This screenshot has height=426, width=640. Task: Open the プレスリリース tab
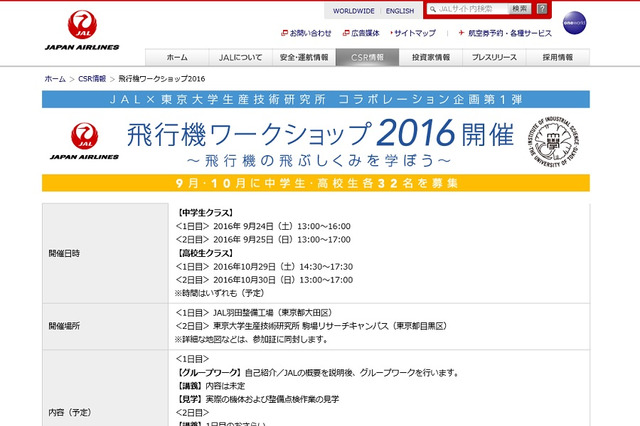coord(494,57)
